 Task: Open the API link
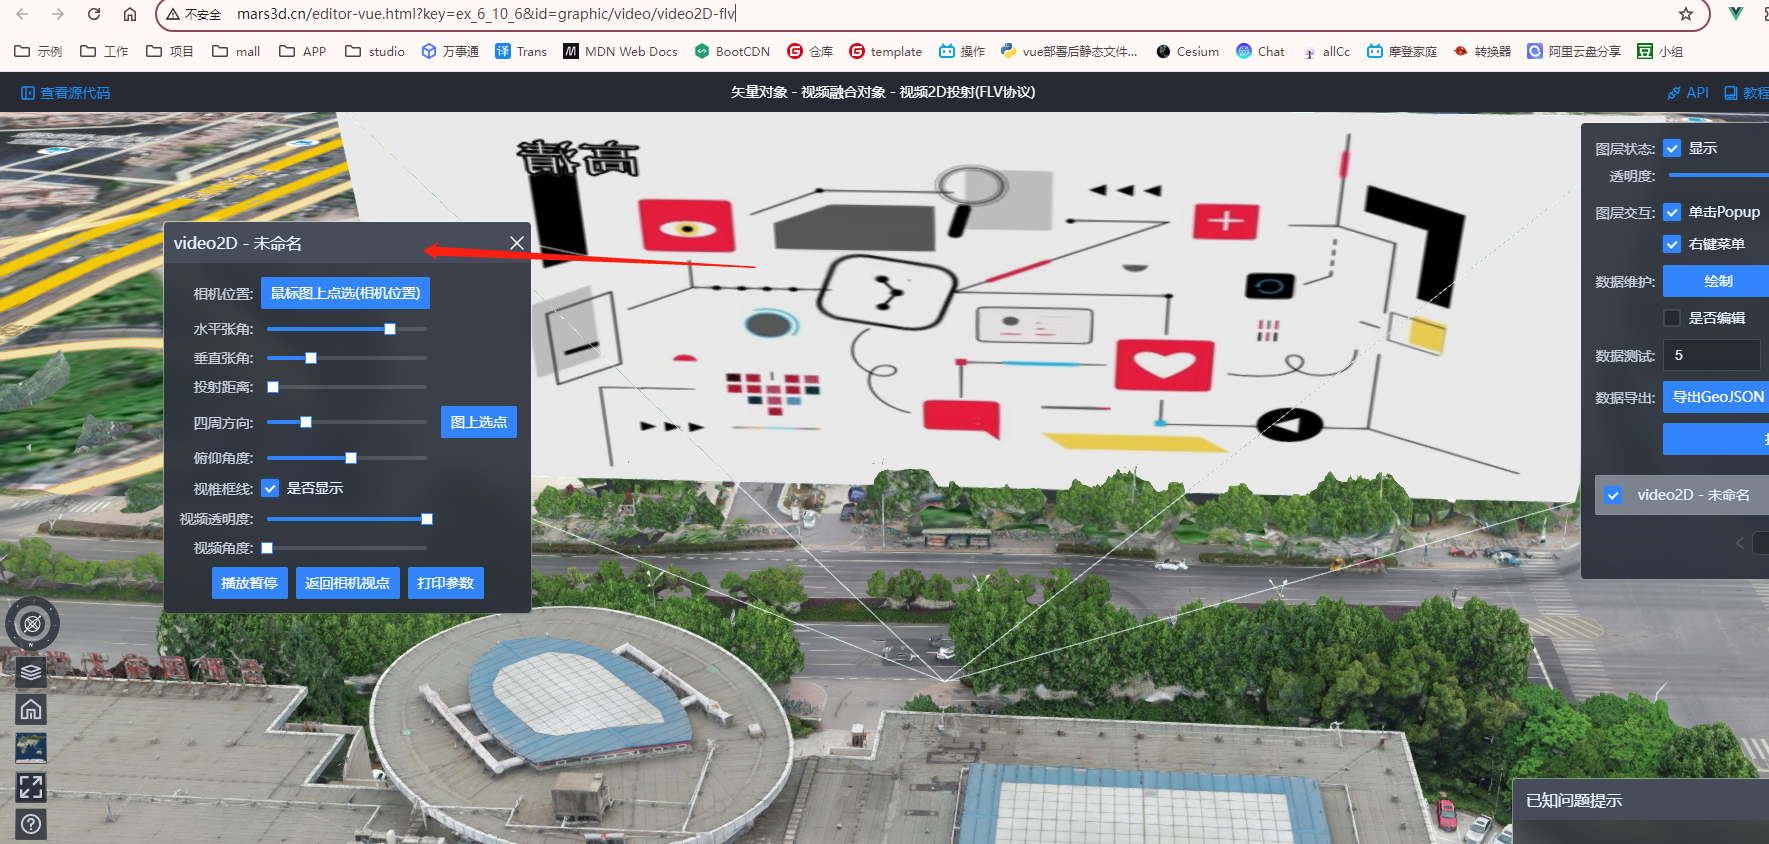coord(1688,93)
